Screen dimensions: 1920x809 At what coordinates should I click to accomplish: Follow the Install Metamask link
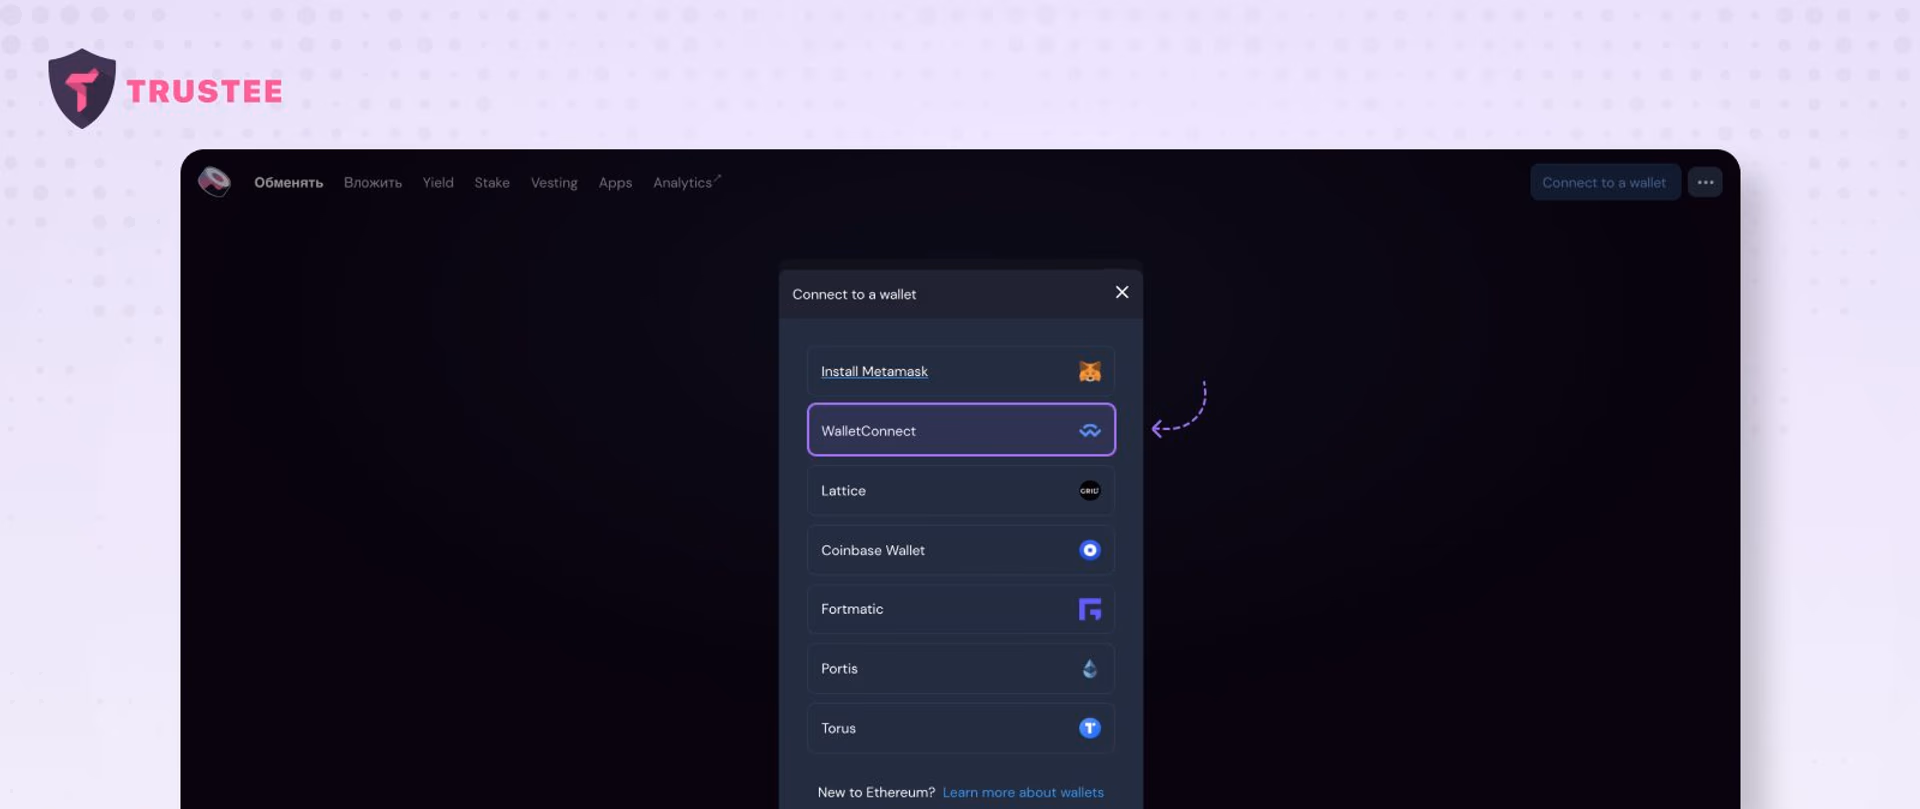pyautogui.click(x=874, y=371)
